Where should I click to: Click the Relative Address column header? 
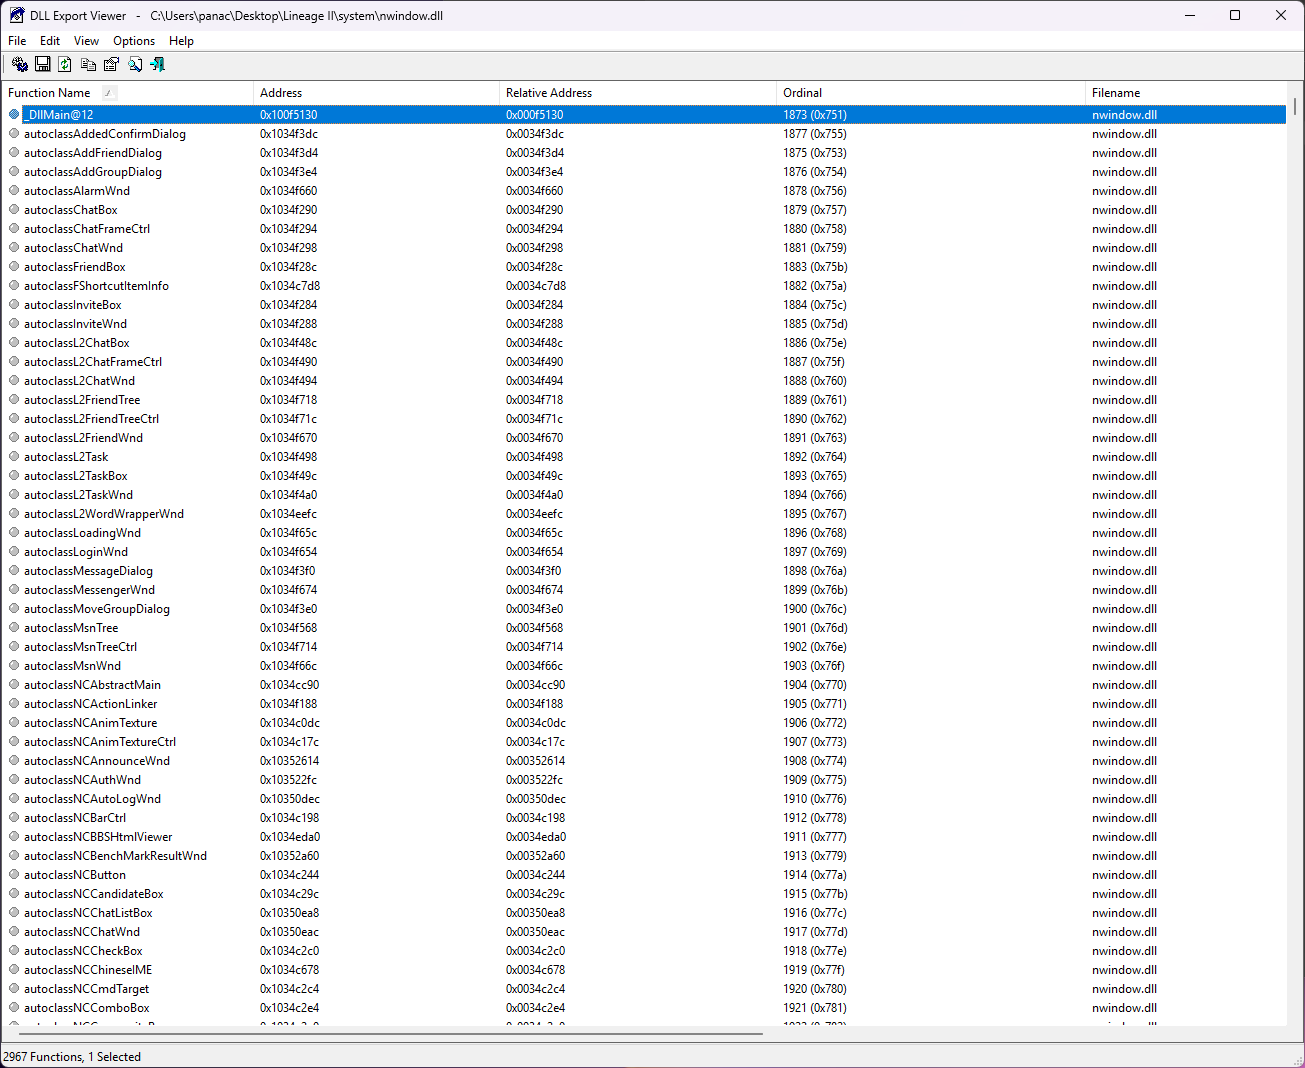(x=548, y=93)
